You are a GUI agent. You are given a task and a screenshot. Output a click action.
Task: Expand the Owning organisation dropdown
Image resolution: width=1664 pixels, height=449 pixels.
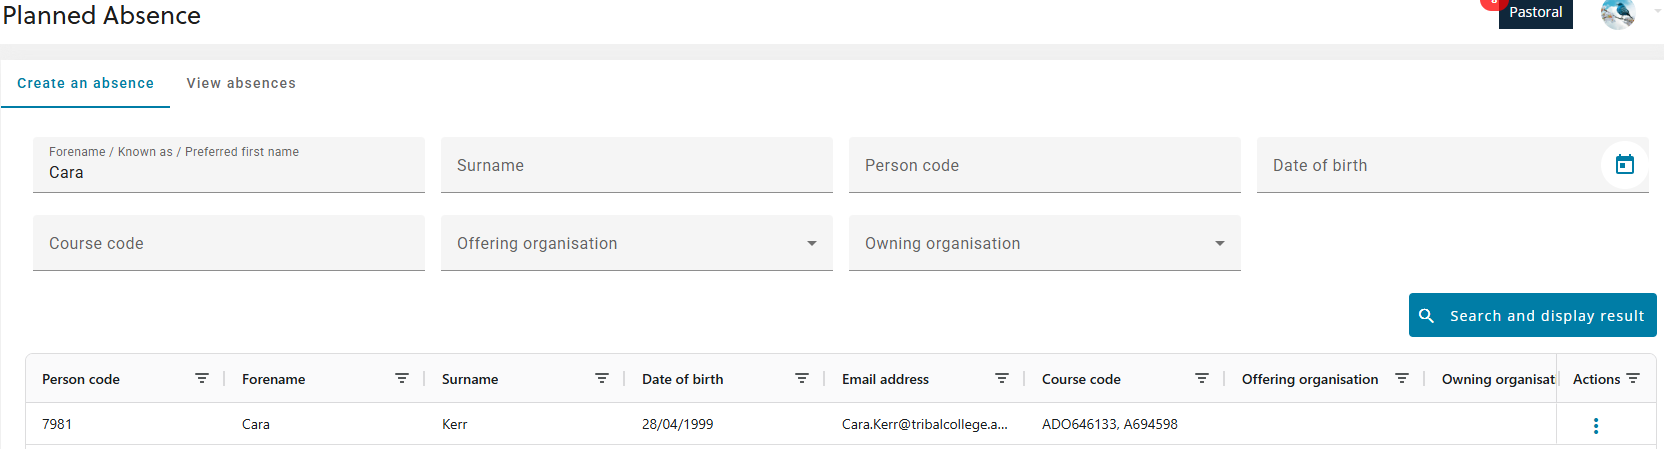(1219, 243)
